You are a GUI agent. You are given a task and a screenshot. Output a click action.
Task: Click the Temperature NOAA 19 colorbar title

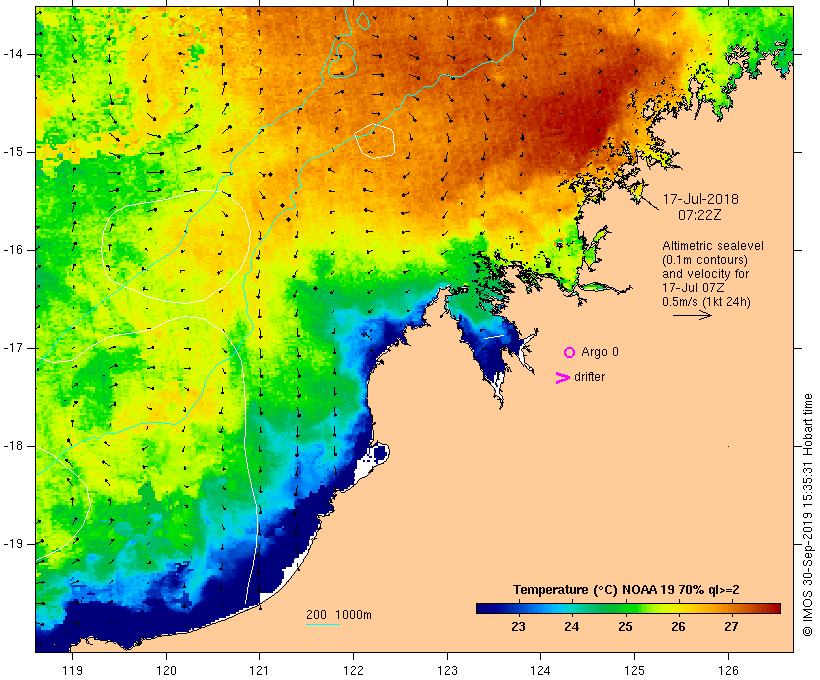(626, 590)
